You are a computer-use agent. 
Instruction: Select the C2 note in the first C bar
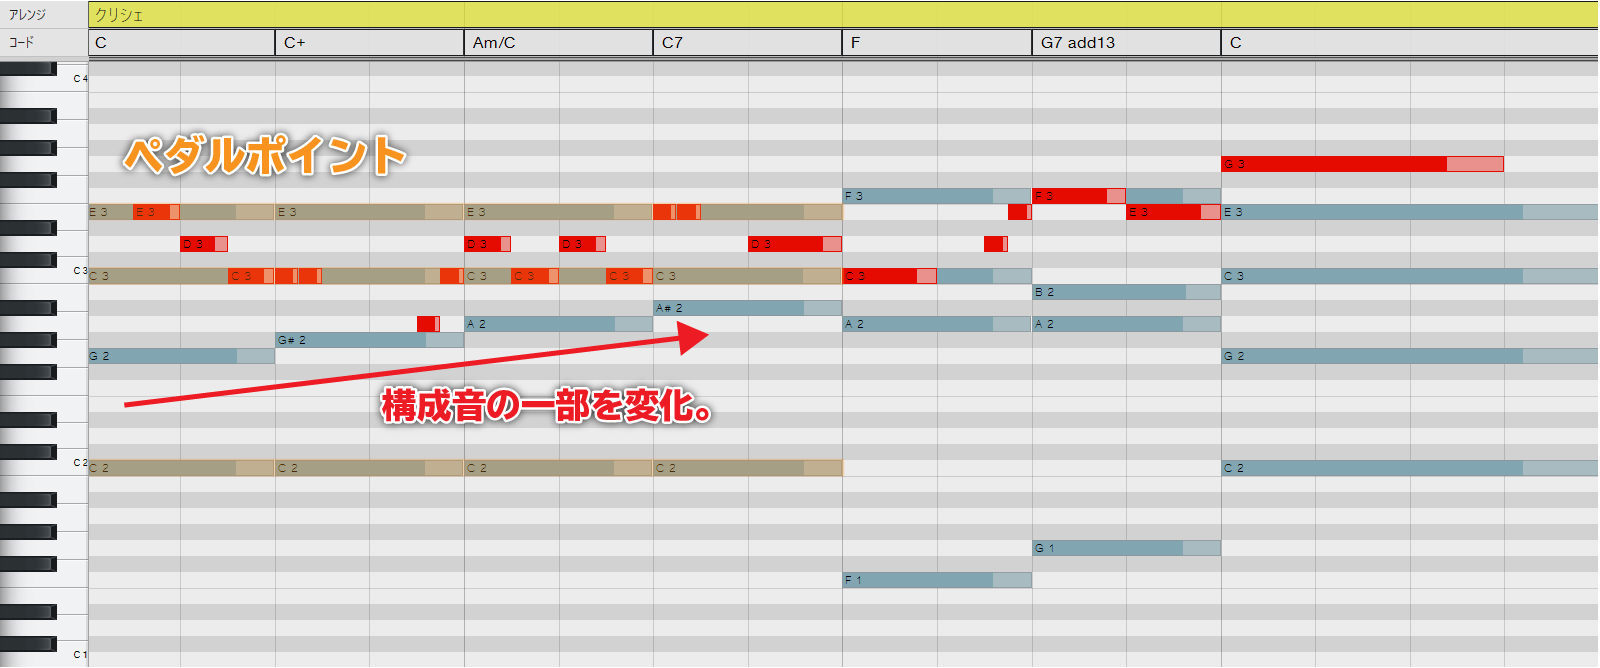pyautogui.click(x=181, y=468)
